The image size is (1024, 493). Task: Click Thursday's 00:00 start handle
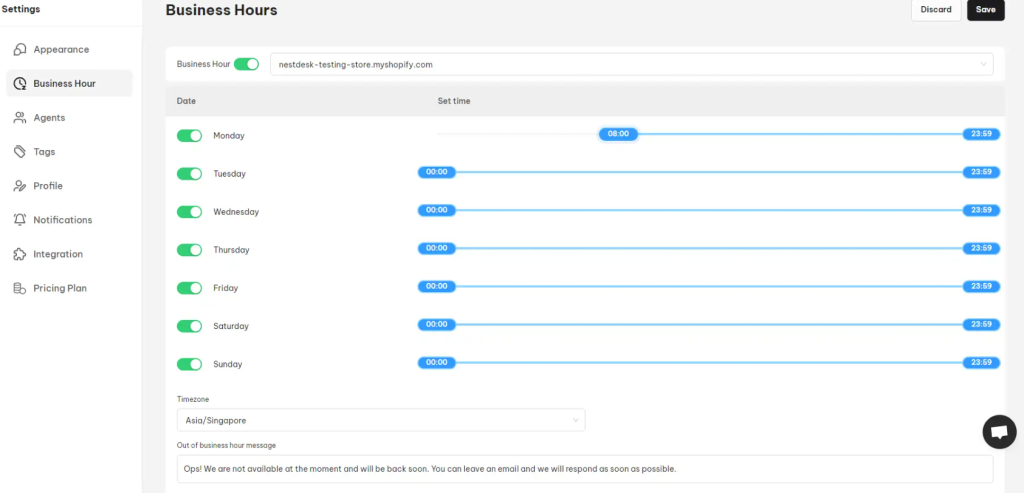[436, 248]
